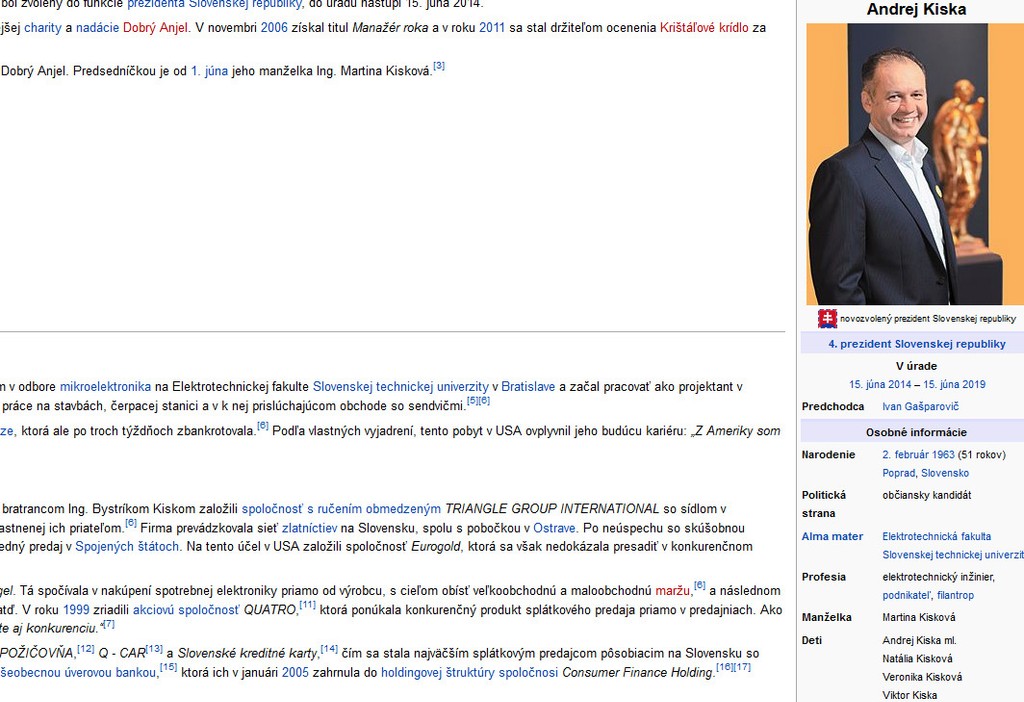Open the Bratislave link
The height and width of the screenshot is (702, 1024).
(528, 386)
